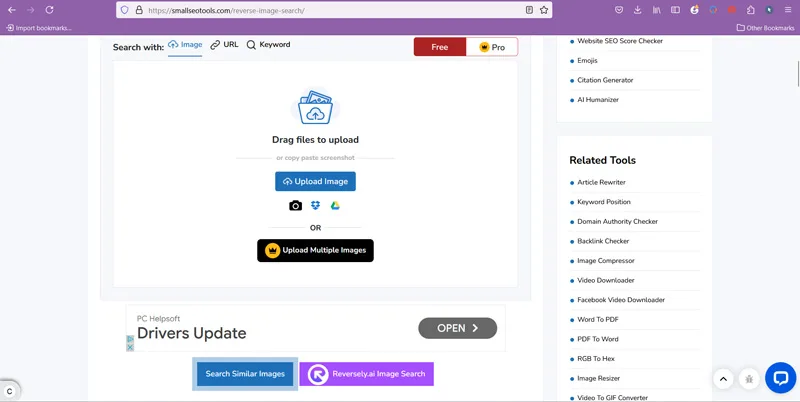
Task: Open the Firefox extensions puzzle icon
Action: point(751,10)
